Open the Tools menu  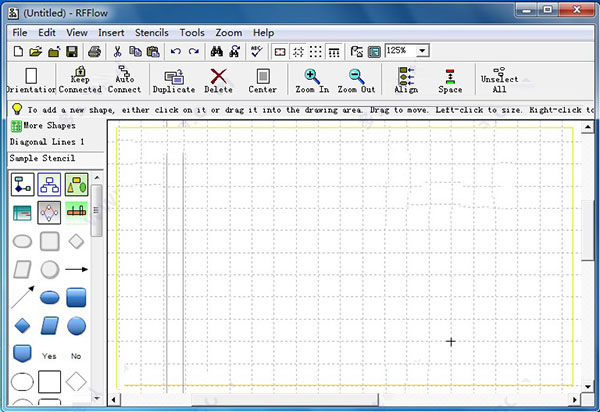tap(192, 33)
